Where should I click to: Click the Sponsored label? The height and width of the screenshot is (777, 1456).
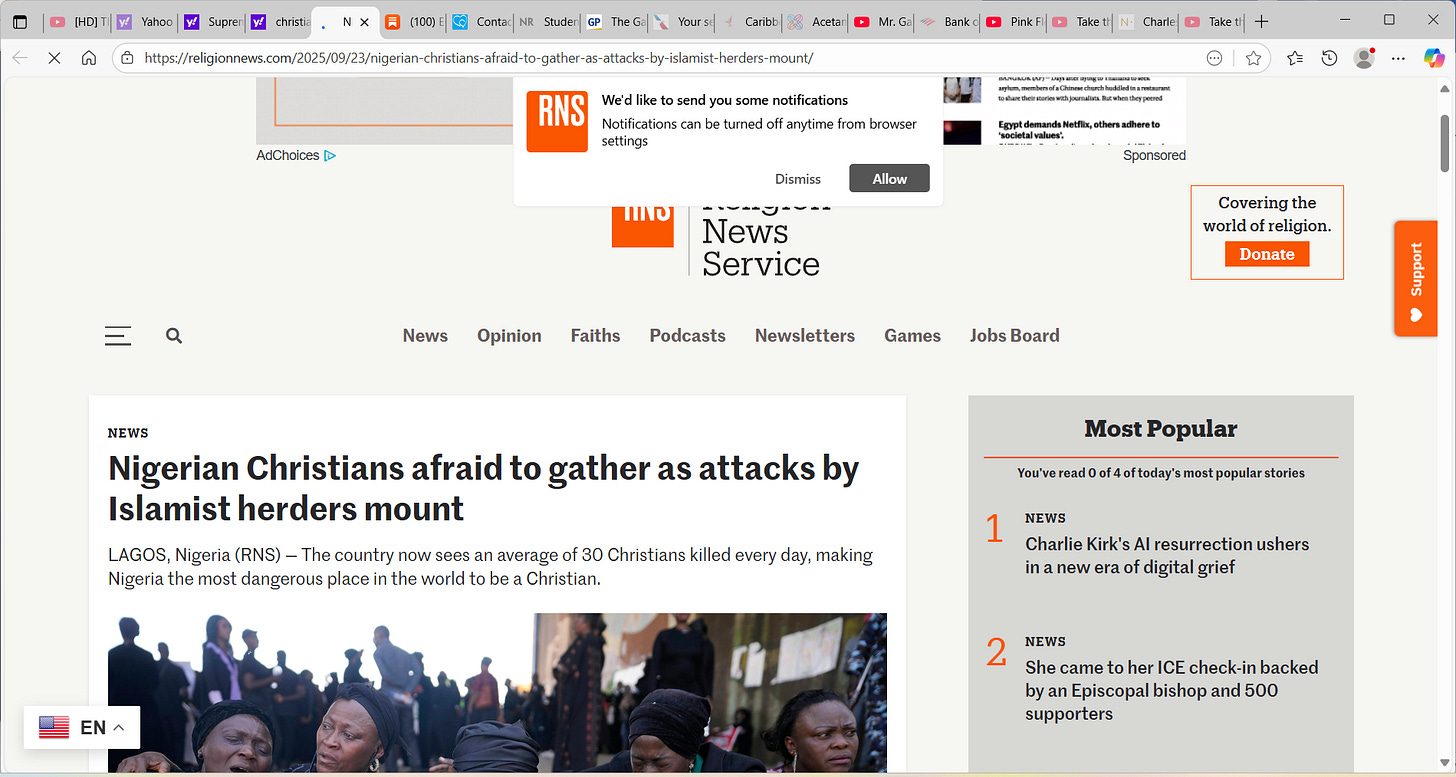(1154, 155)
